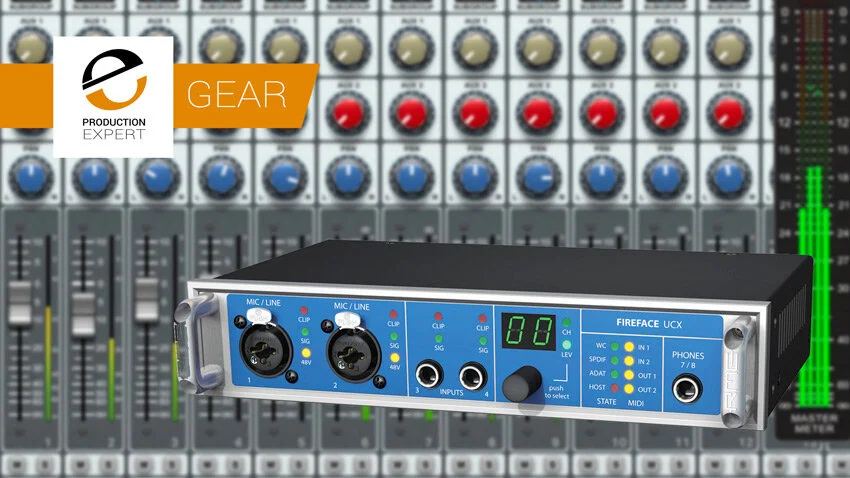Solo mixer channel 6

click(362, 464)
